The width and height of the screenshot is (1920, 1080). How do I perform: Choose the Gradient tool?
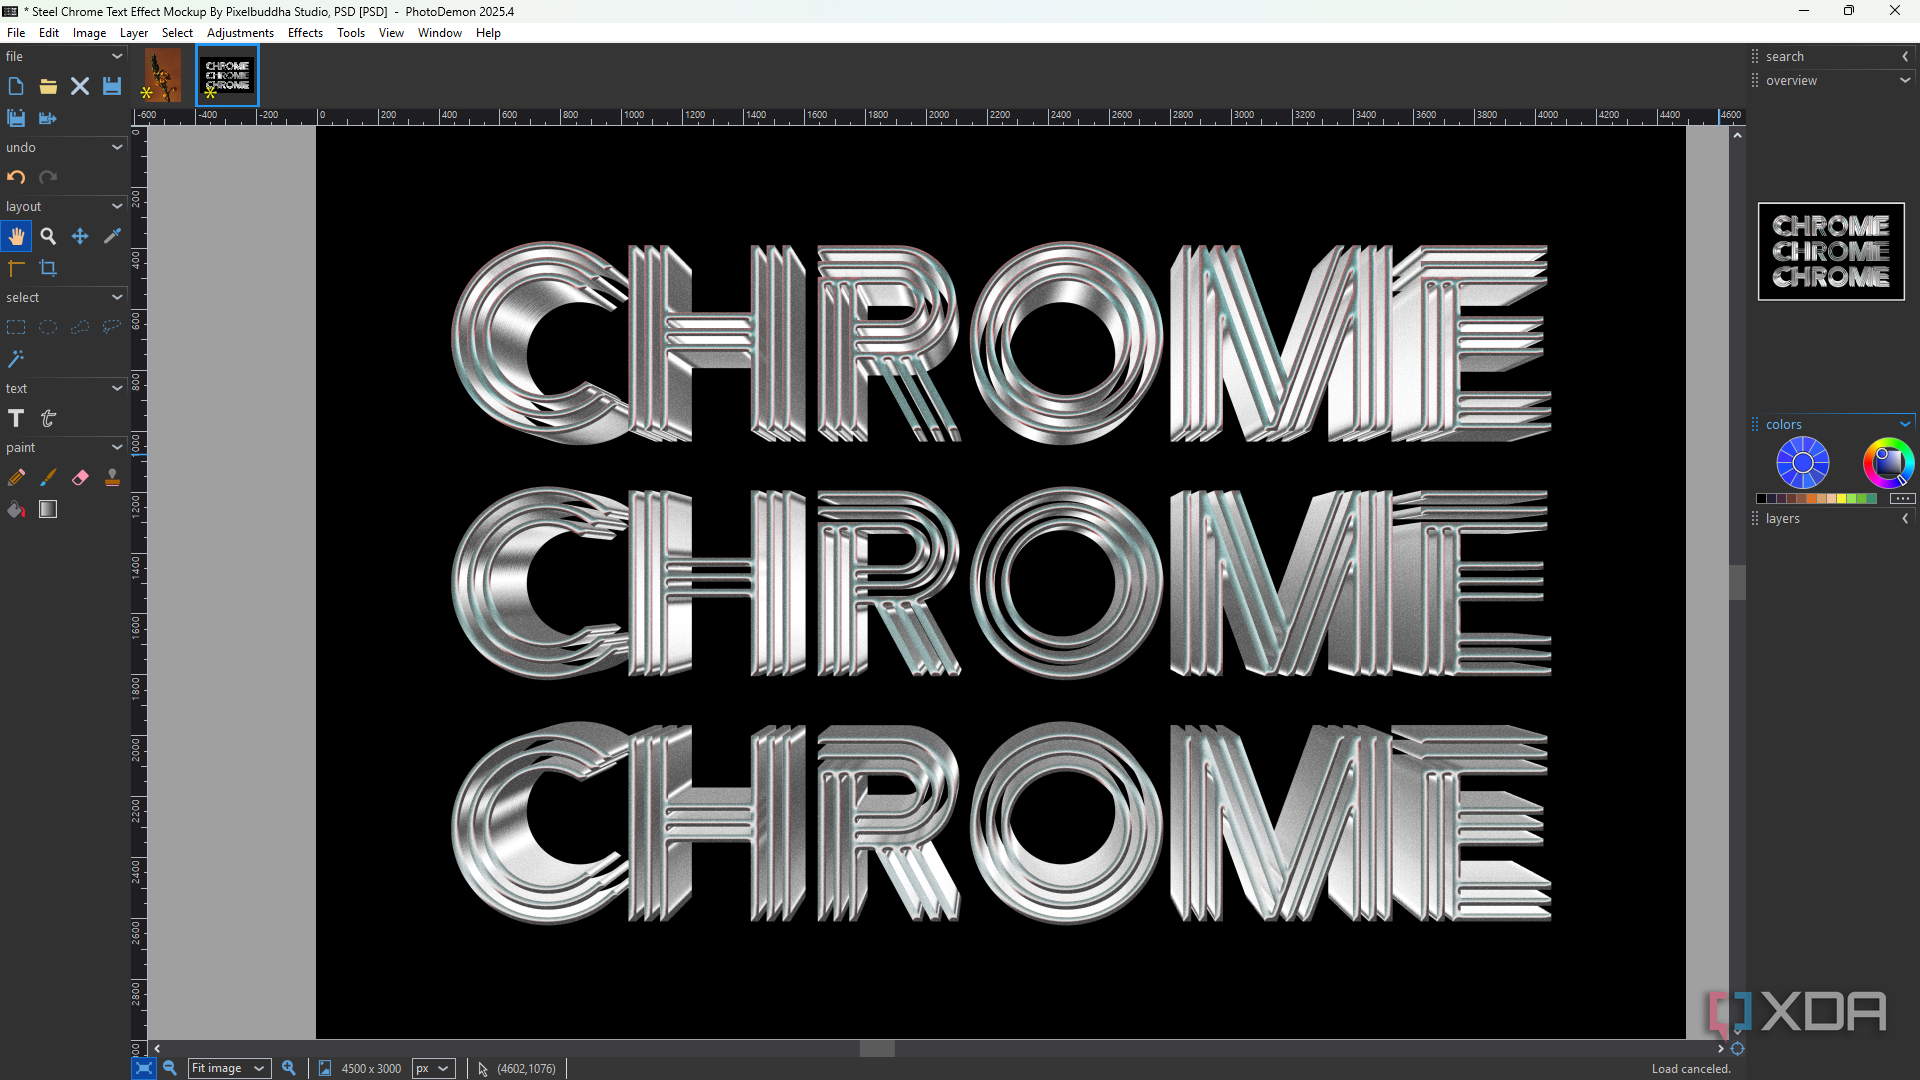point(48,510)
